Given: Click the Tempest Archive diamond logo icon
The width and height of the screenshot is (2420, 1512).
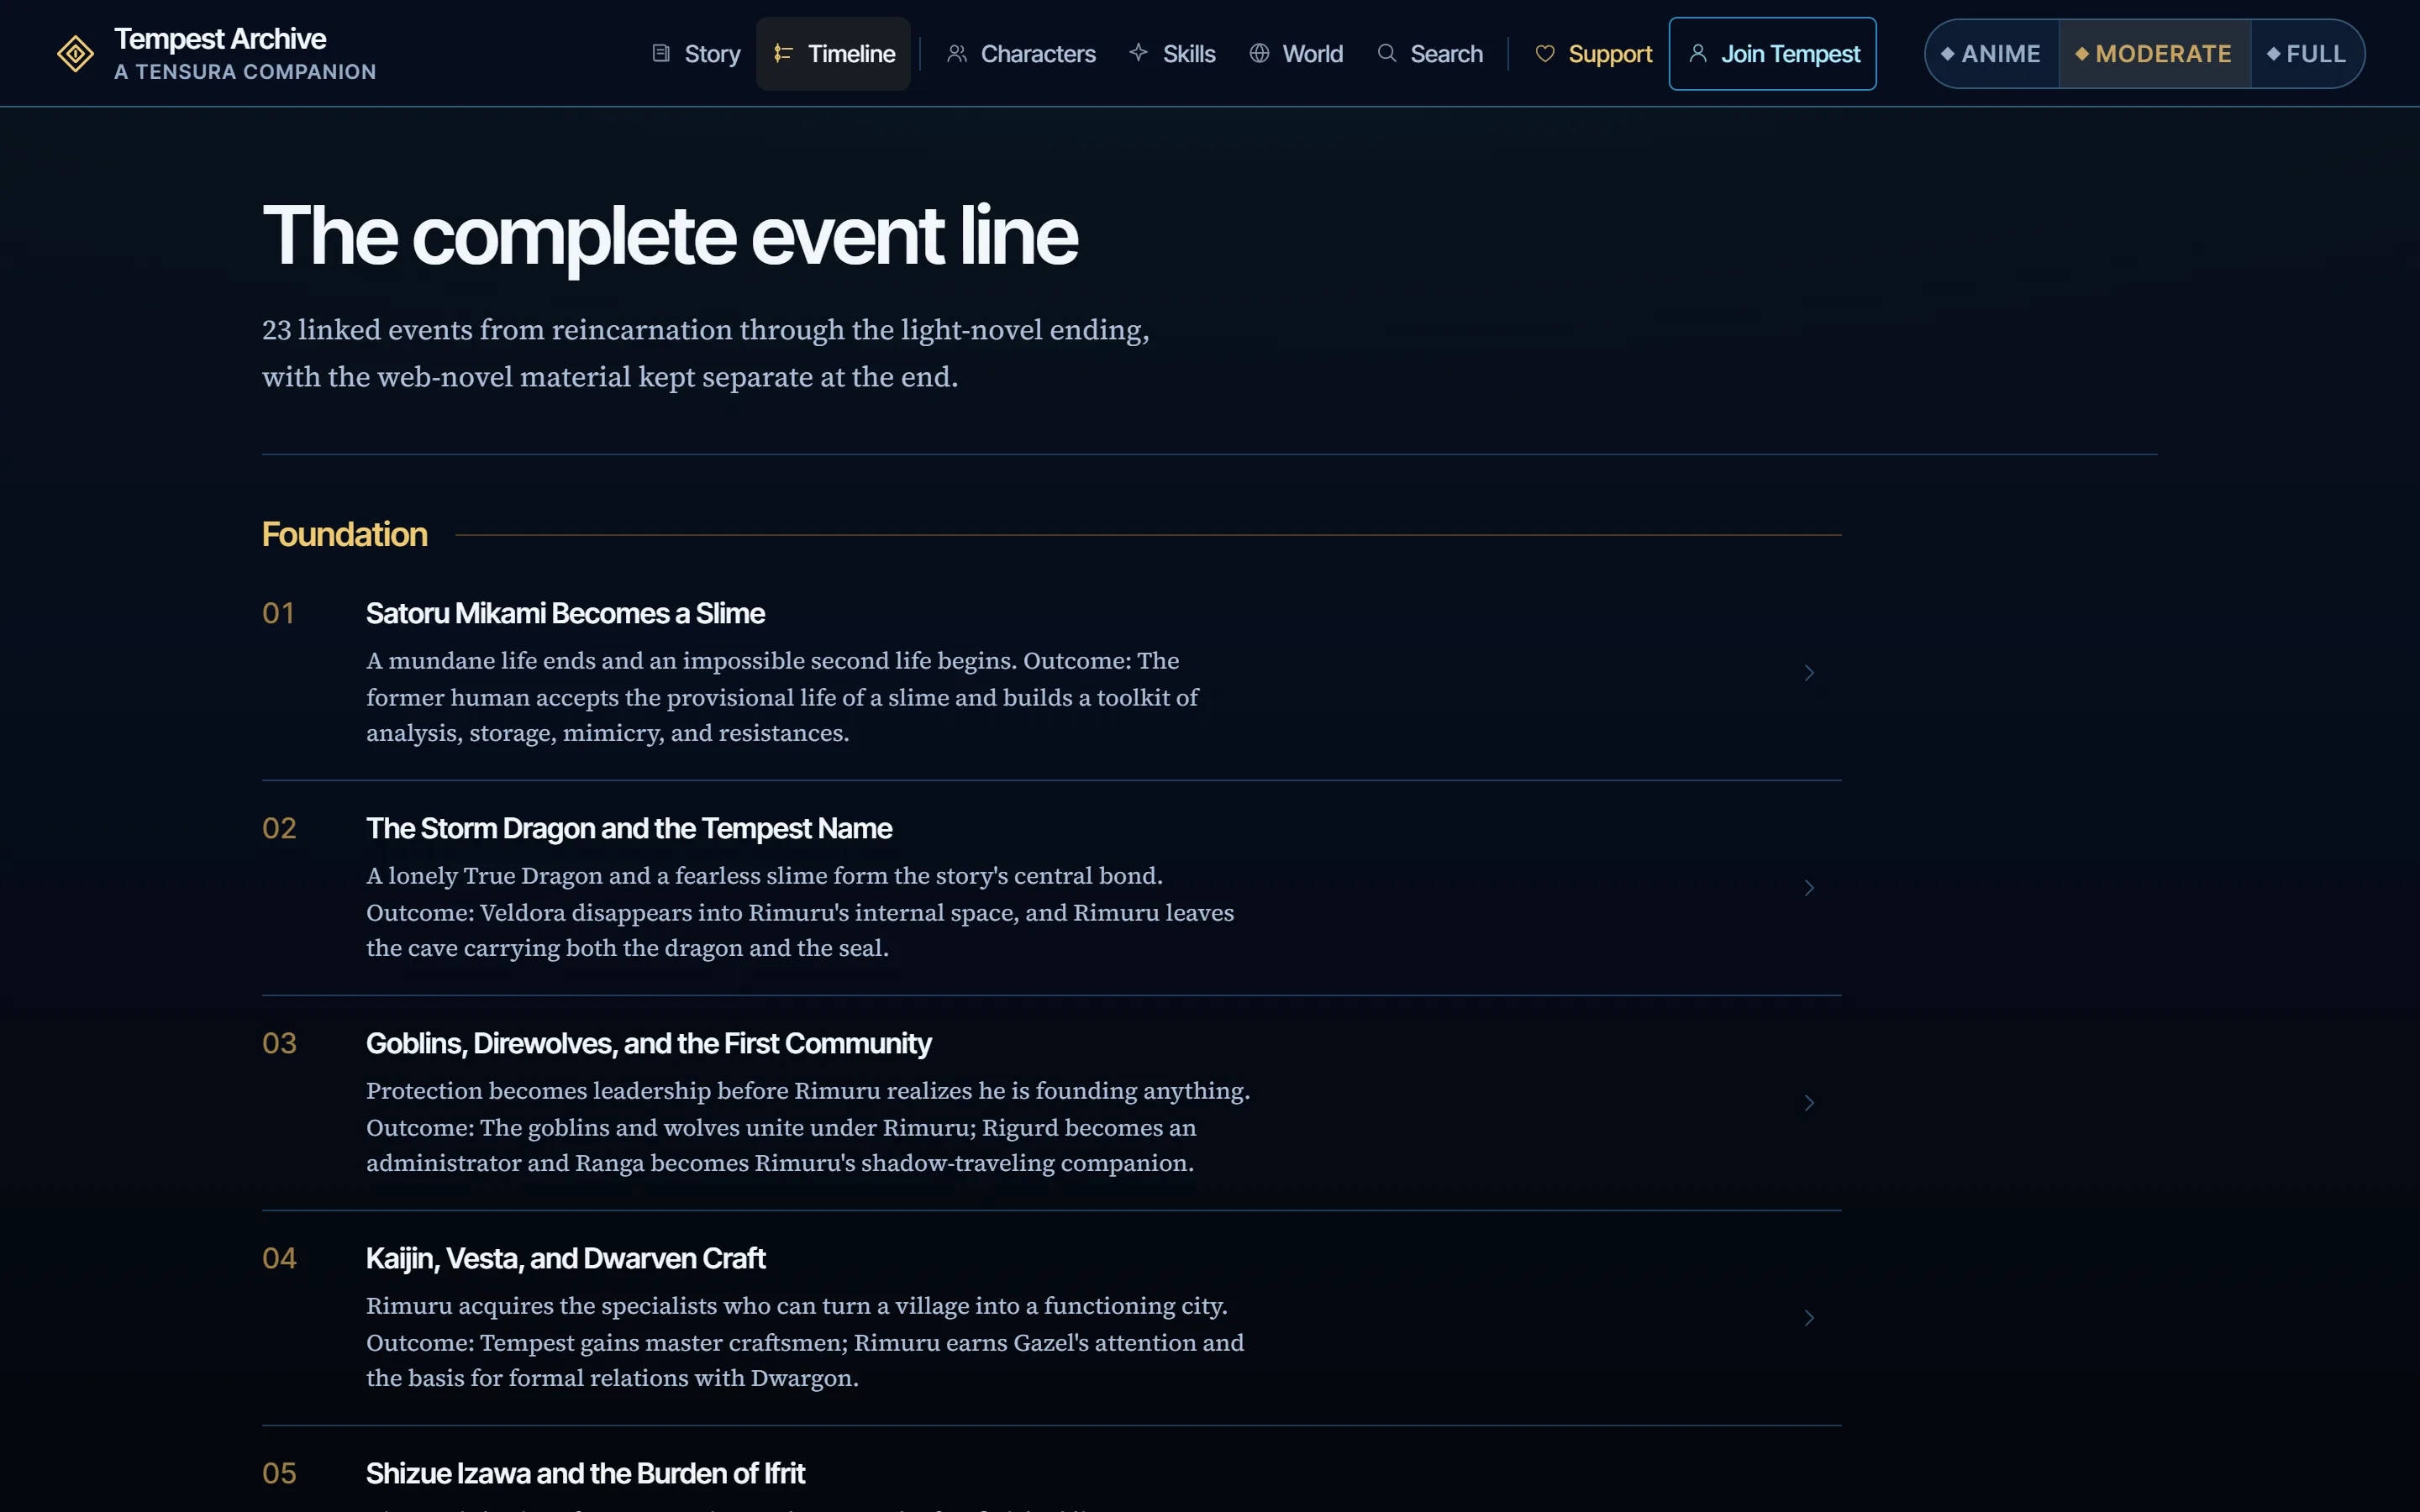Looking at the screenshot, I should tap(75, 54).
